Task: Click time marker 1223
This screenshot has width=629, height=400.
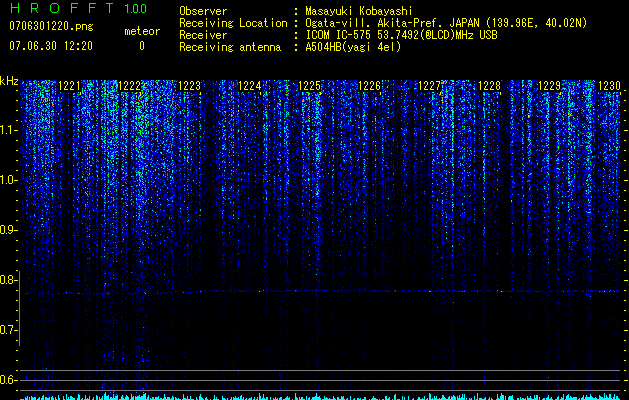Action: 189,86
